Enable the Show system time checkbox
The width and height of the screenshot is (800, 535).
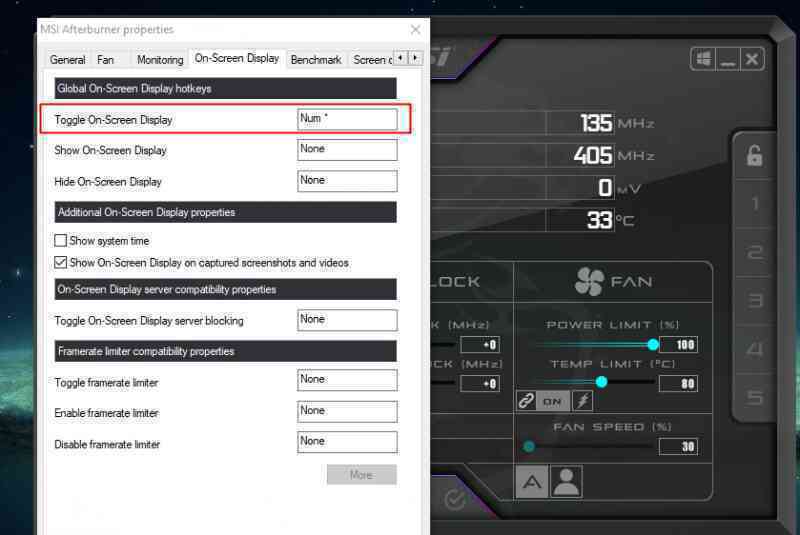pos(60,240)
